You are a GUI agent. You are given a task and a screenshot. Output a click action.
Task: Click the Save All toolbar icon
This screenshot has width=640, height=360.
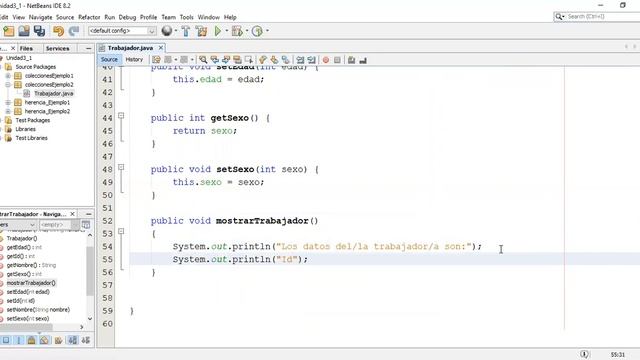click(40, 31)
